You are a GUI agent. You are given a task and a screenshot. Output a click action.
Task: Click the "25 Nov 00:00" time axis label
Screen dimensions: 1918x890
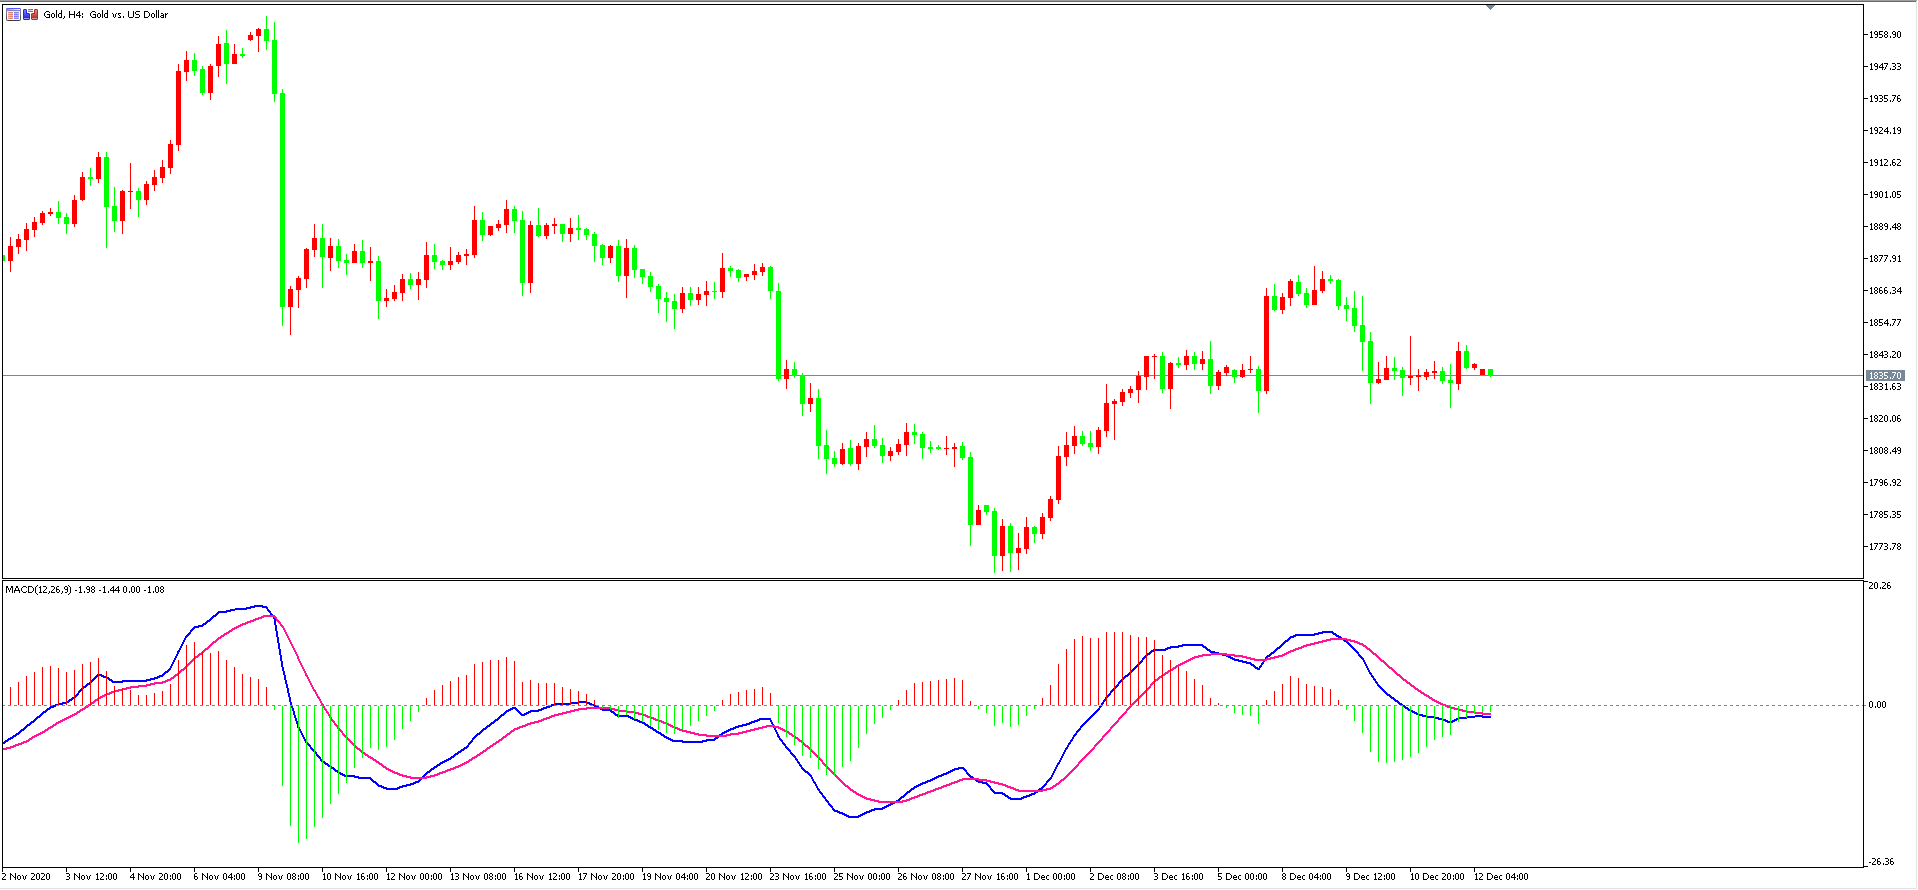click(862, 877)
